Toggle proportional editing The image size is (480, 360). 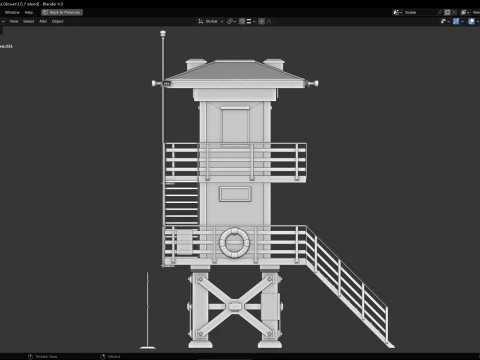[x=262, y=21]
